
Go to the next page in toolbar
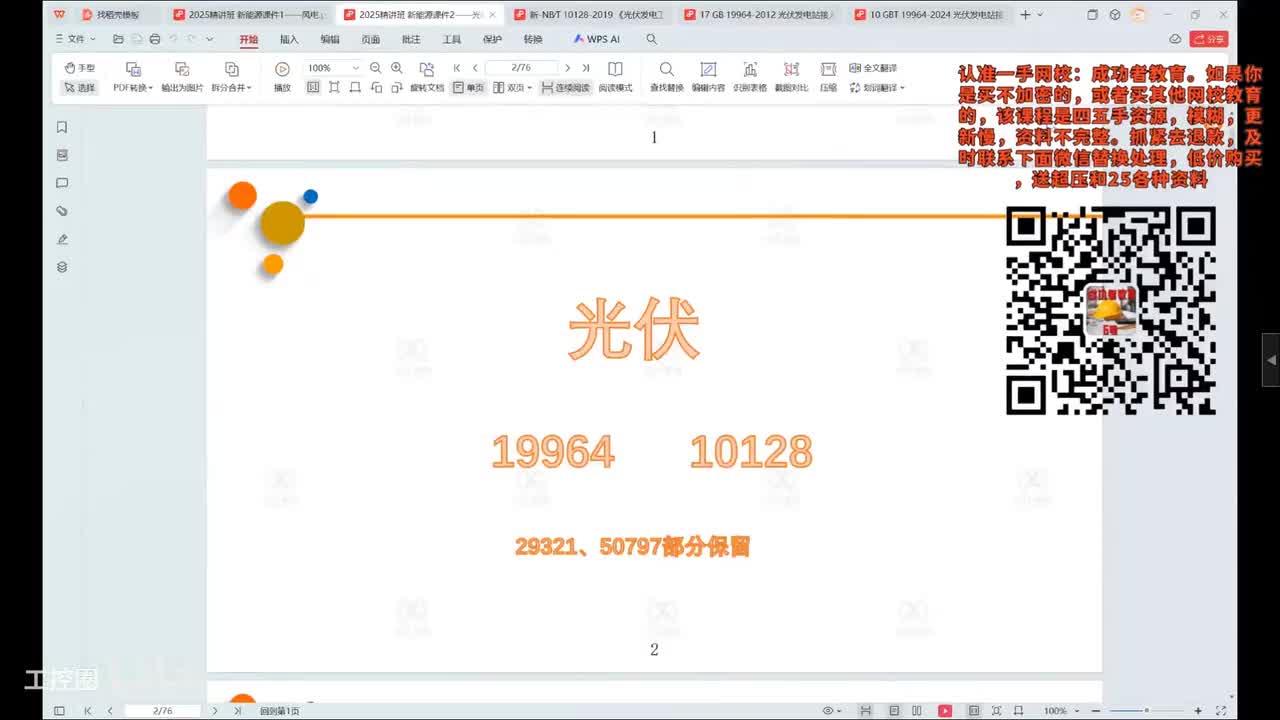(x=567, y=68)
